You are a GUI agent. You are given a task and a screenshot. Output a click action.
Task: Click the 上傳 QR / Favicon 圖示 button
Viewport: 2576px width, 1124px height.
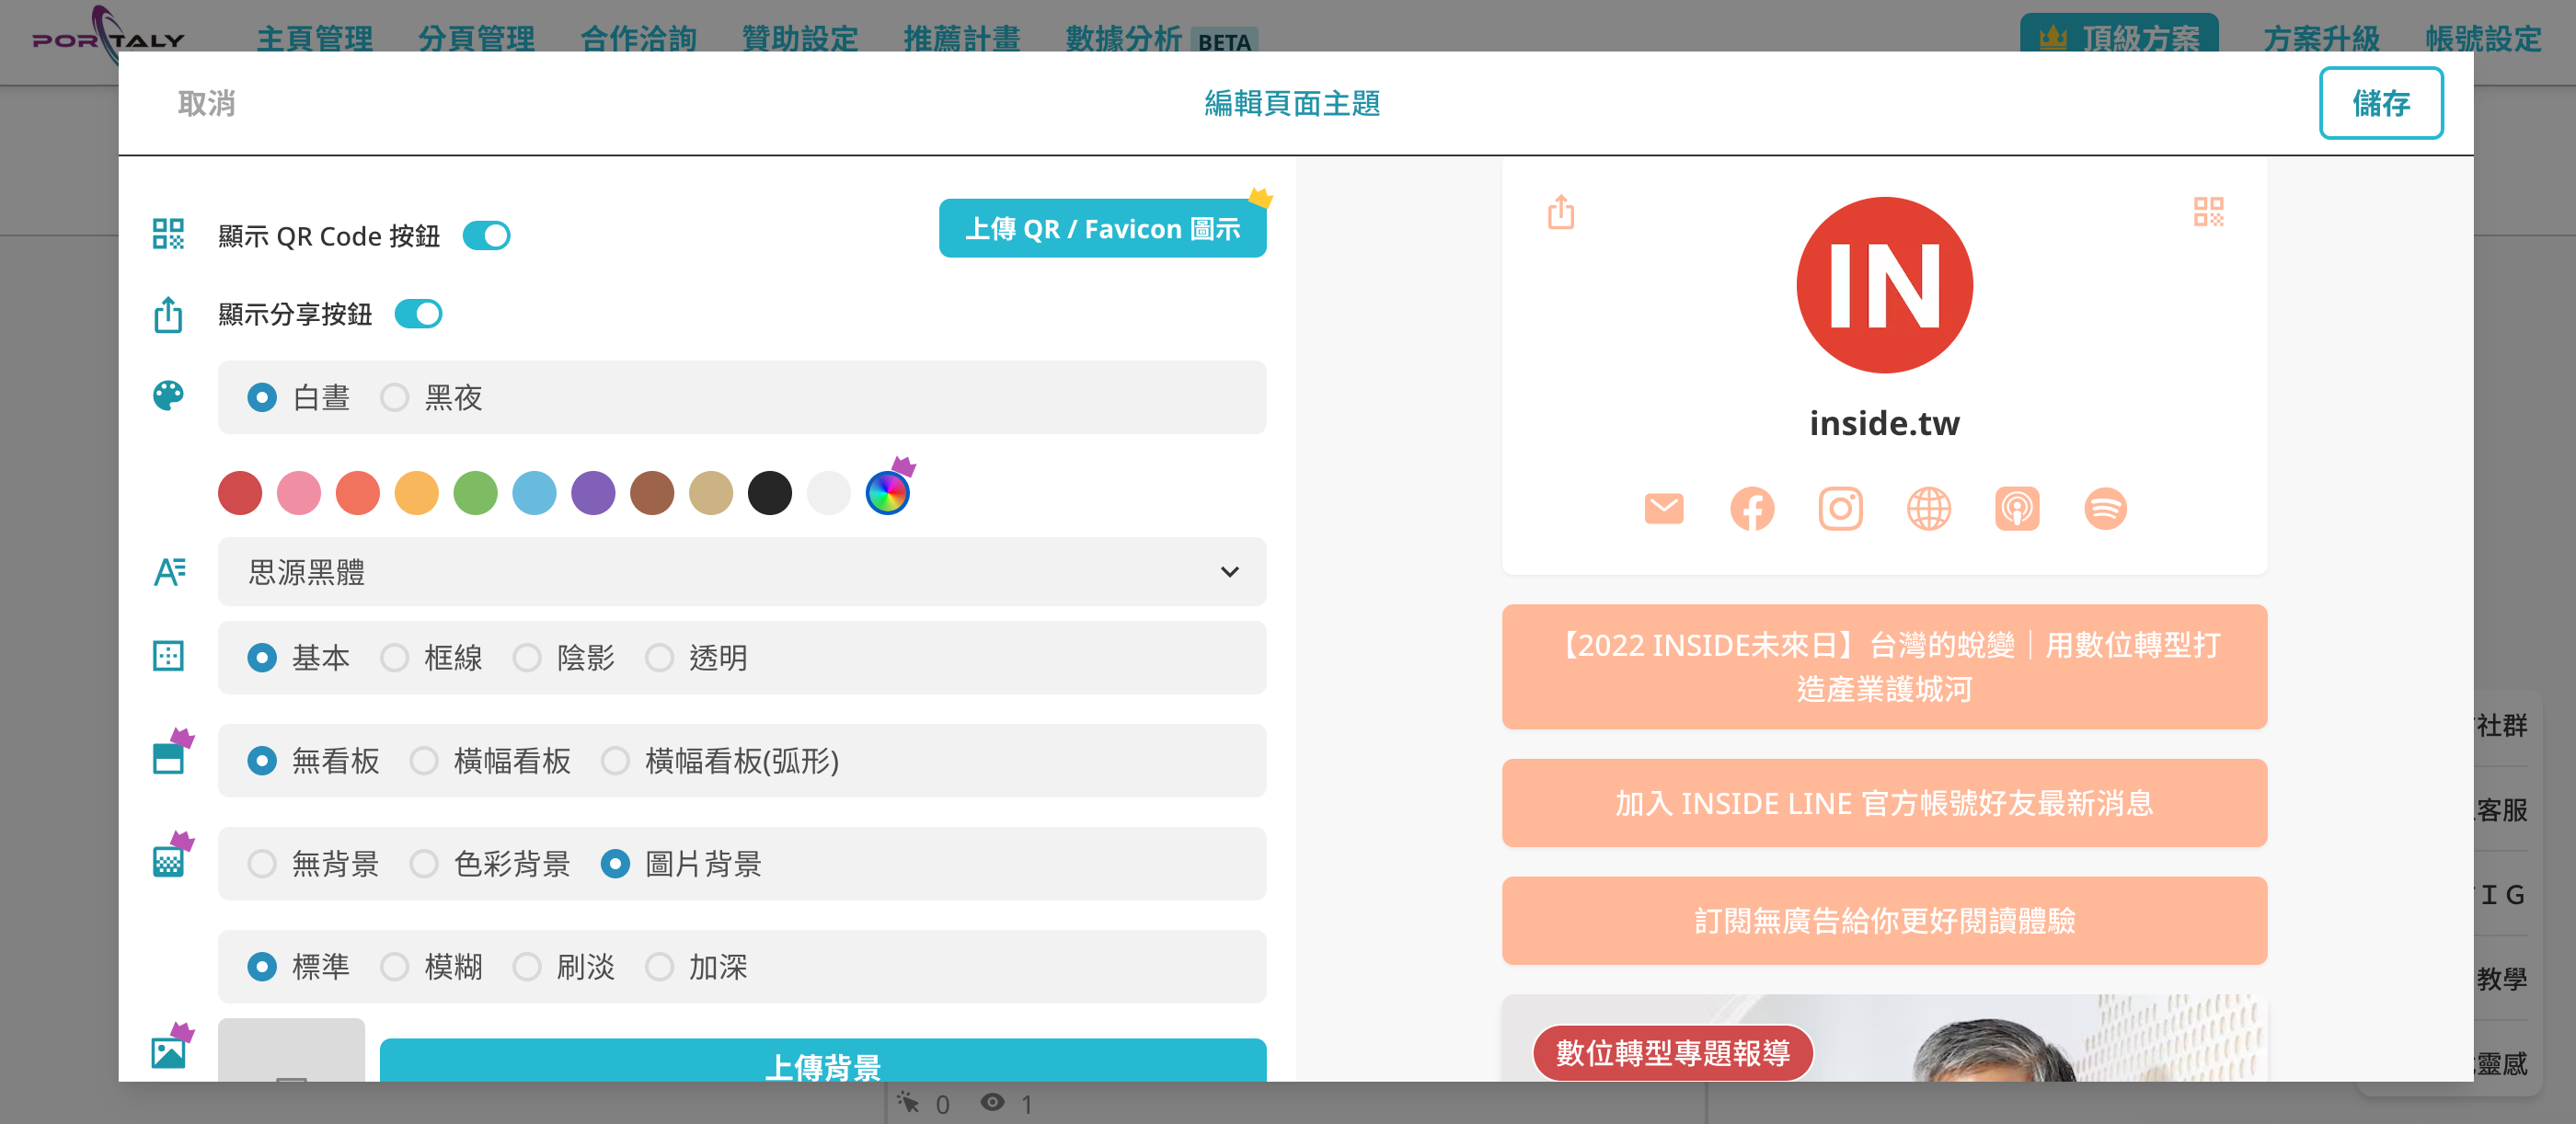tap(1102, 229)
